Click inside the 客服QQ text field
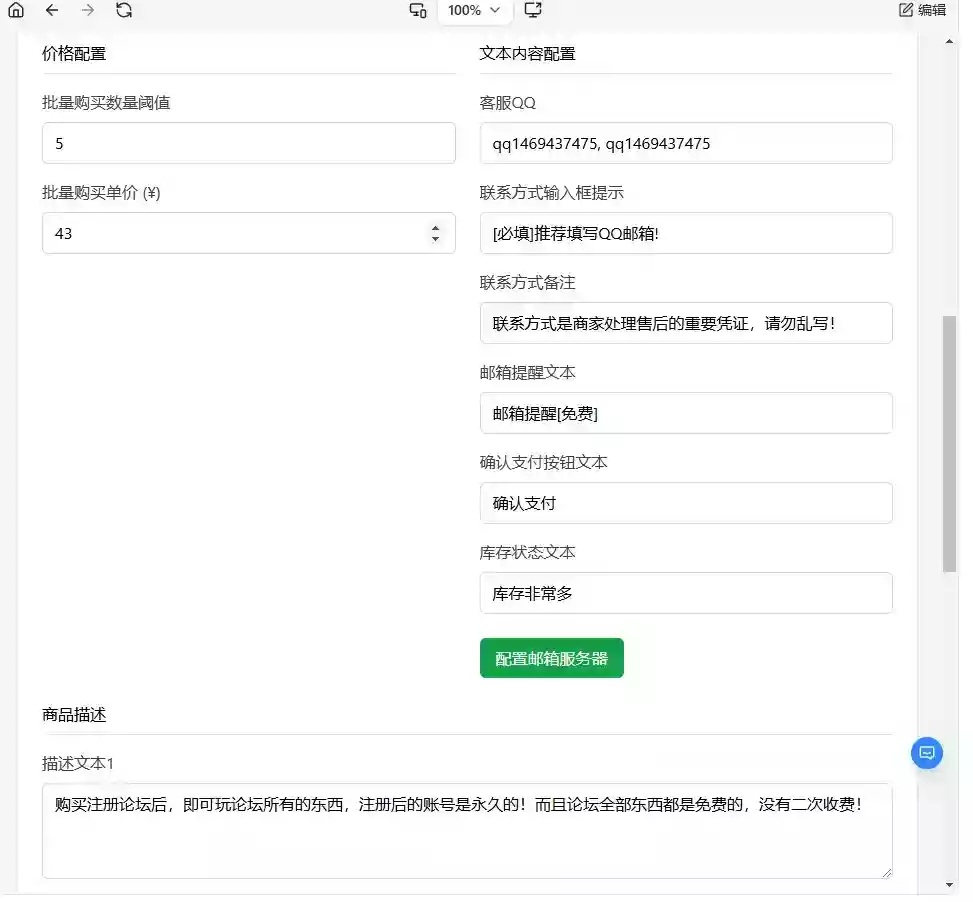The height and width of the screenshot is (902, 973). pyautogui.click(x=685, y=143)
